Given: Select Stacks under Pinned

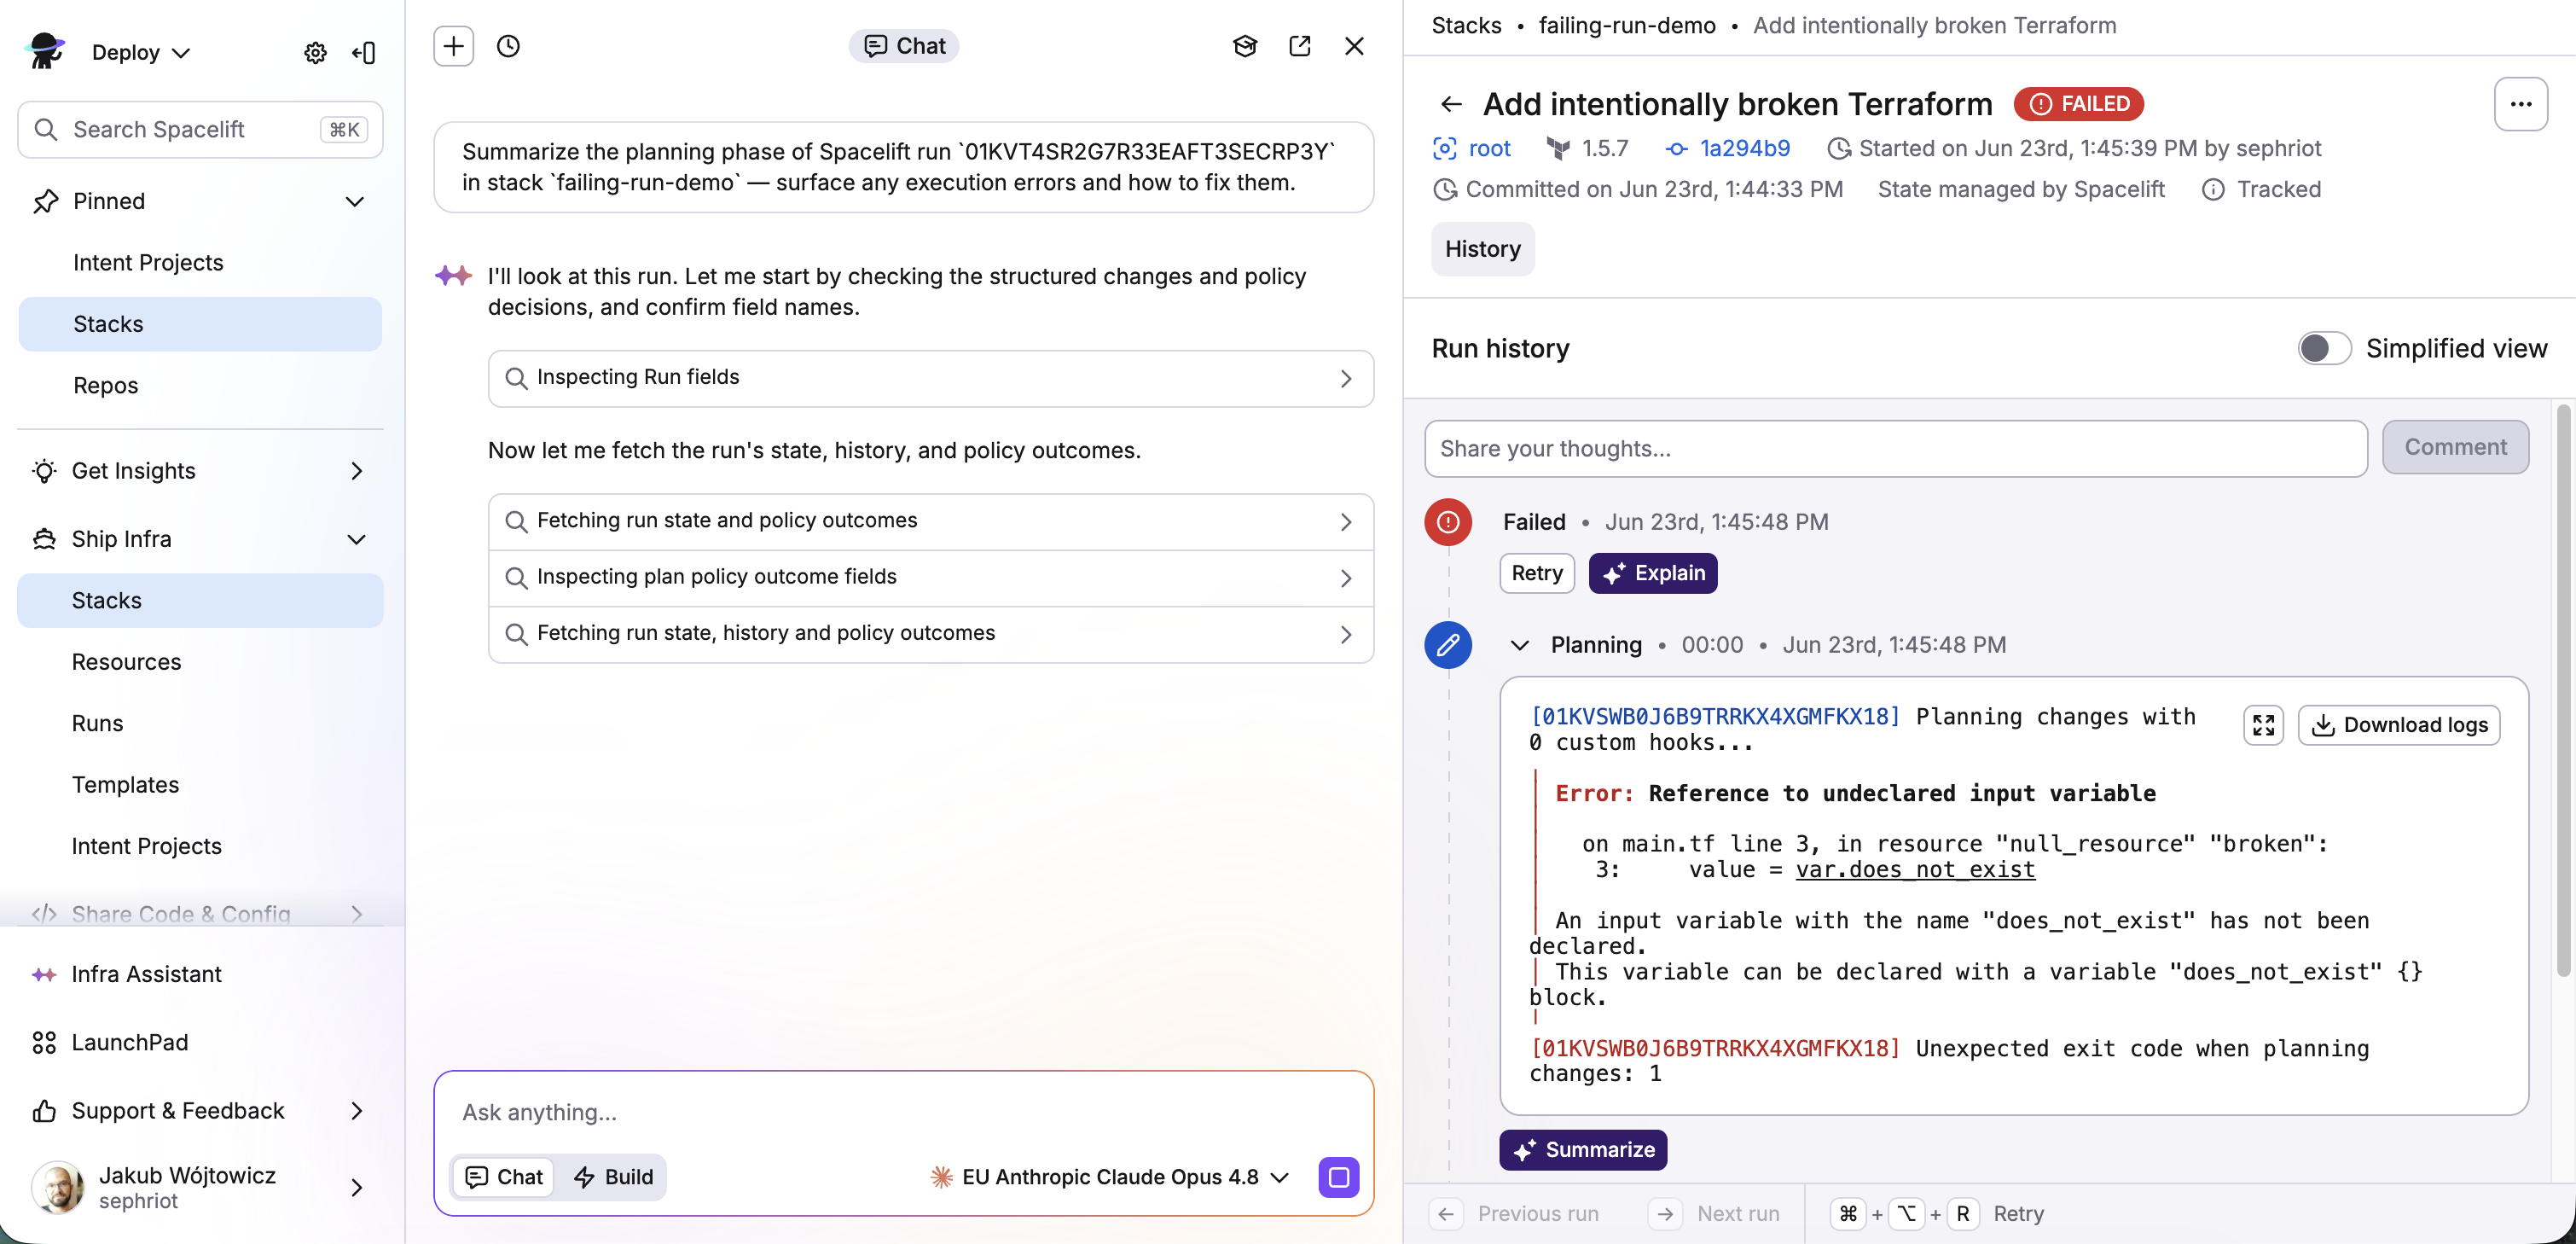Looking at the screenshot, I should pyautogui.click(x=200, y=324).
